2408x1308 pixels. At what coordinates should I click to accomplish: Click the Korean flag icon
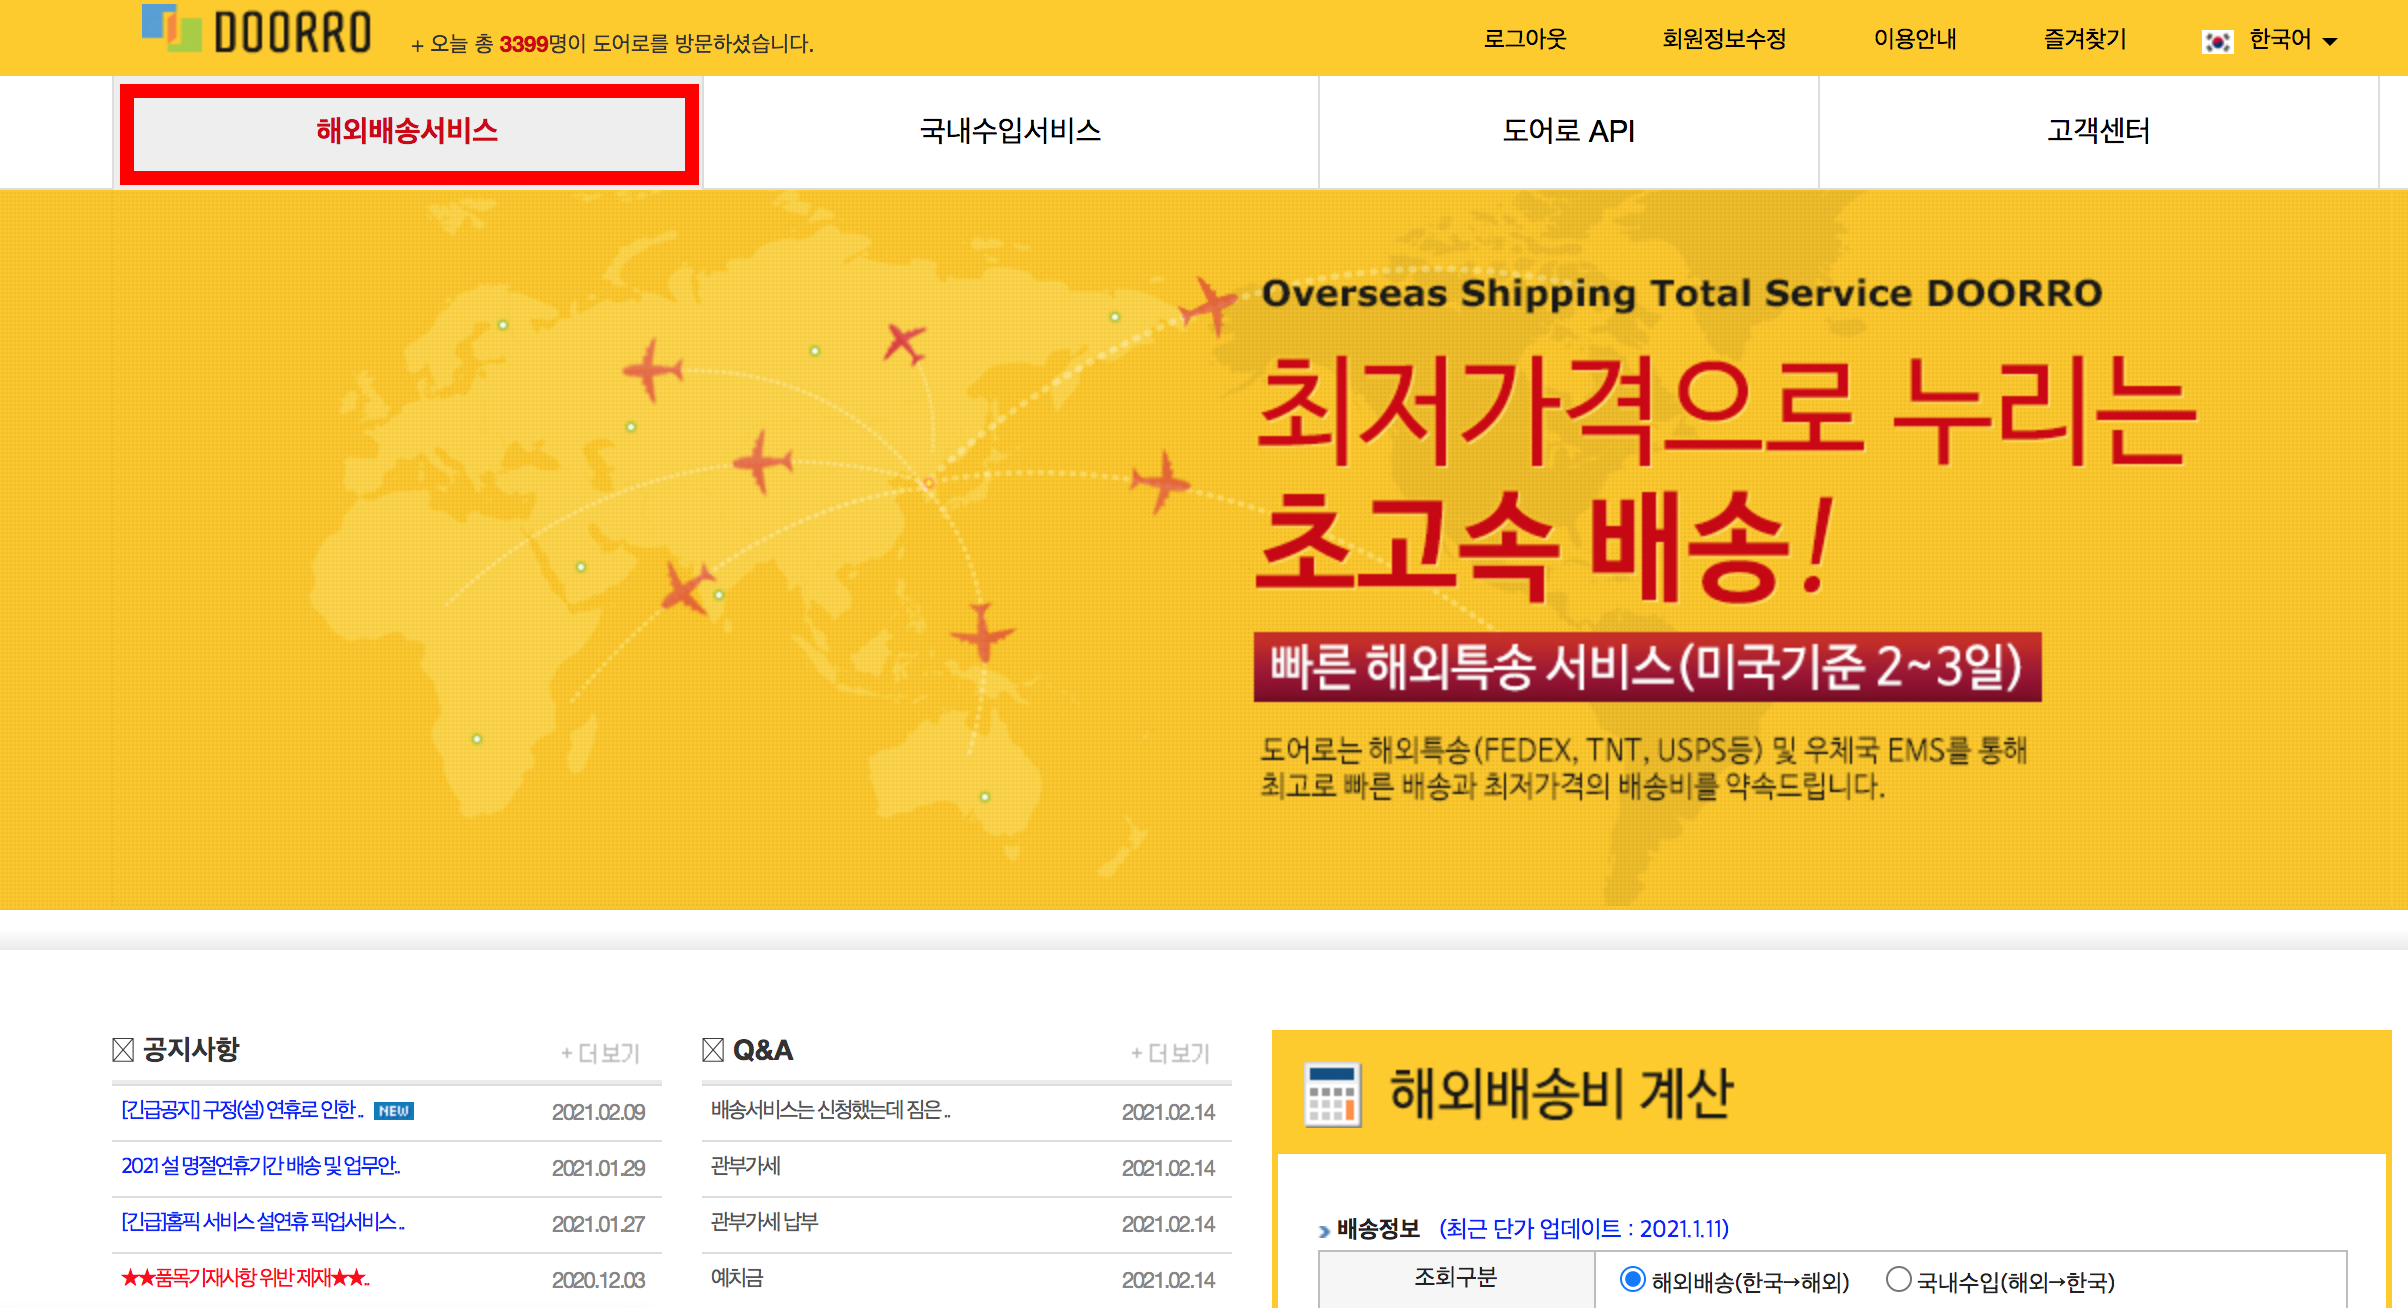(x=2216, y=41)
